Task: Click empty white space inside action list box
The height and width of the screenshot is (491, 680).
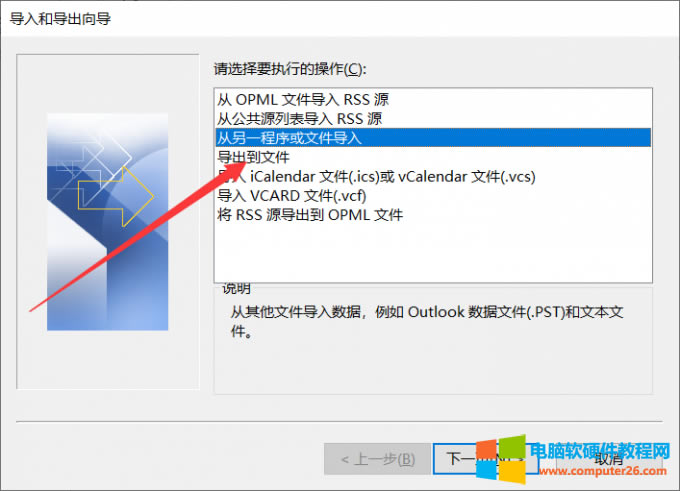Action: [x=433, y=252]
